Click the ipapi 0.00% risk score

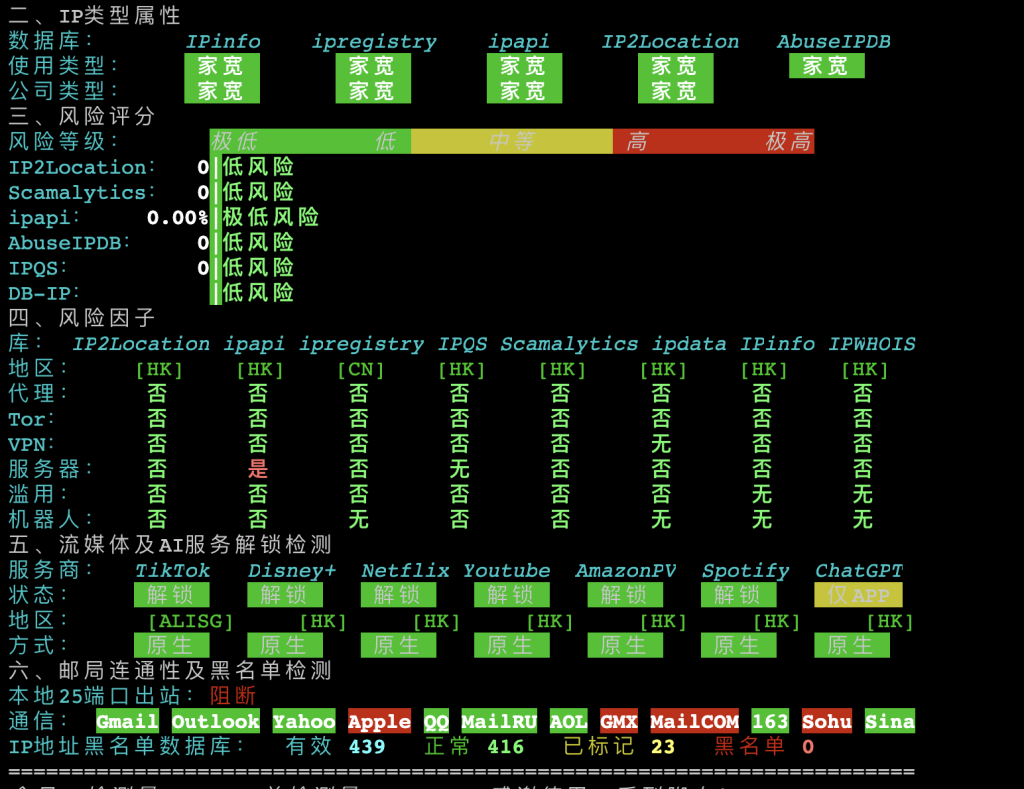[x=177, y=218]
